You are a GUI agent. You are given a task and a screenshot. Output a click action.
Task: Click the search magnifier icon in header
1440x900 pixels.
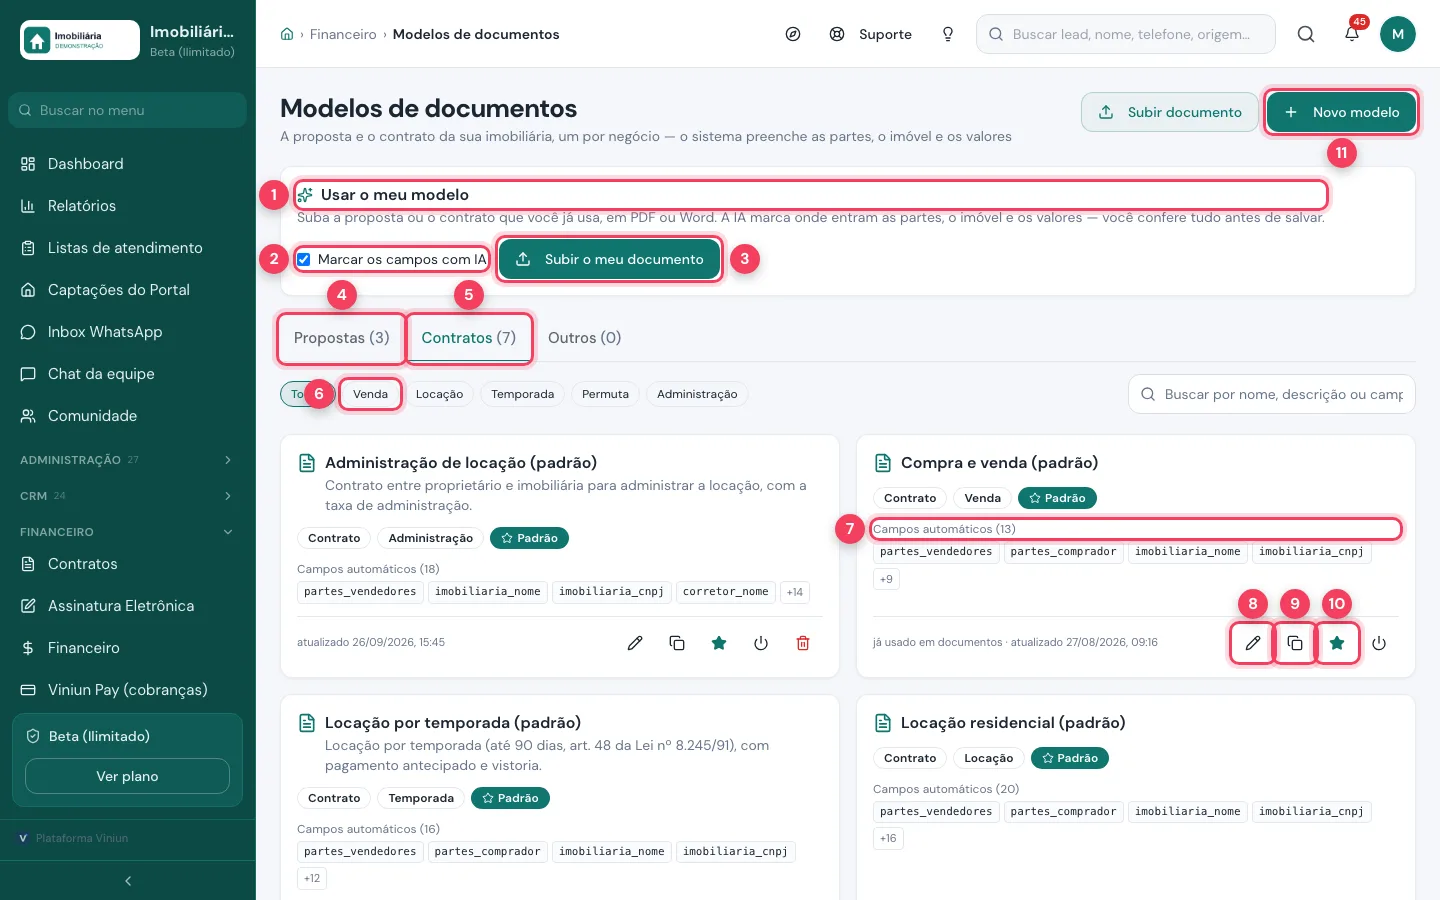(1306, 34)
